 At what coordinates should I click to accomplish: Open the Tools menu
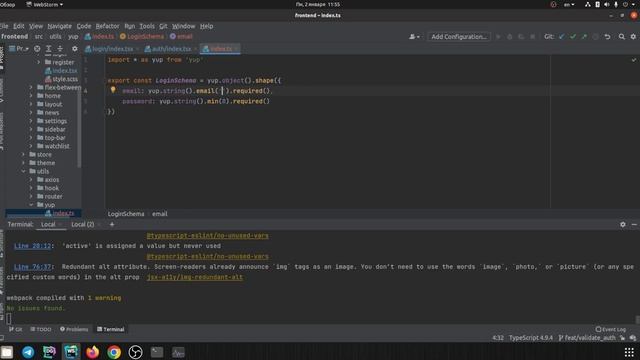pos(147,26)
